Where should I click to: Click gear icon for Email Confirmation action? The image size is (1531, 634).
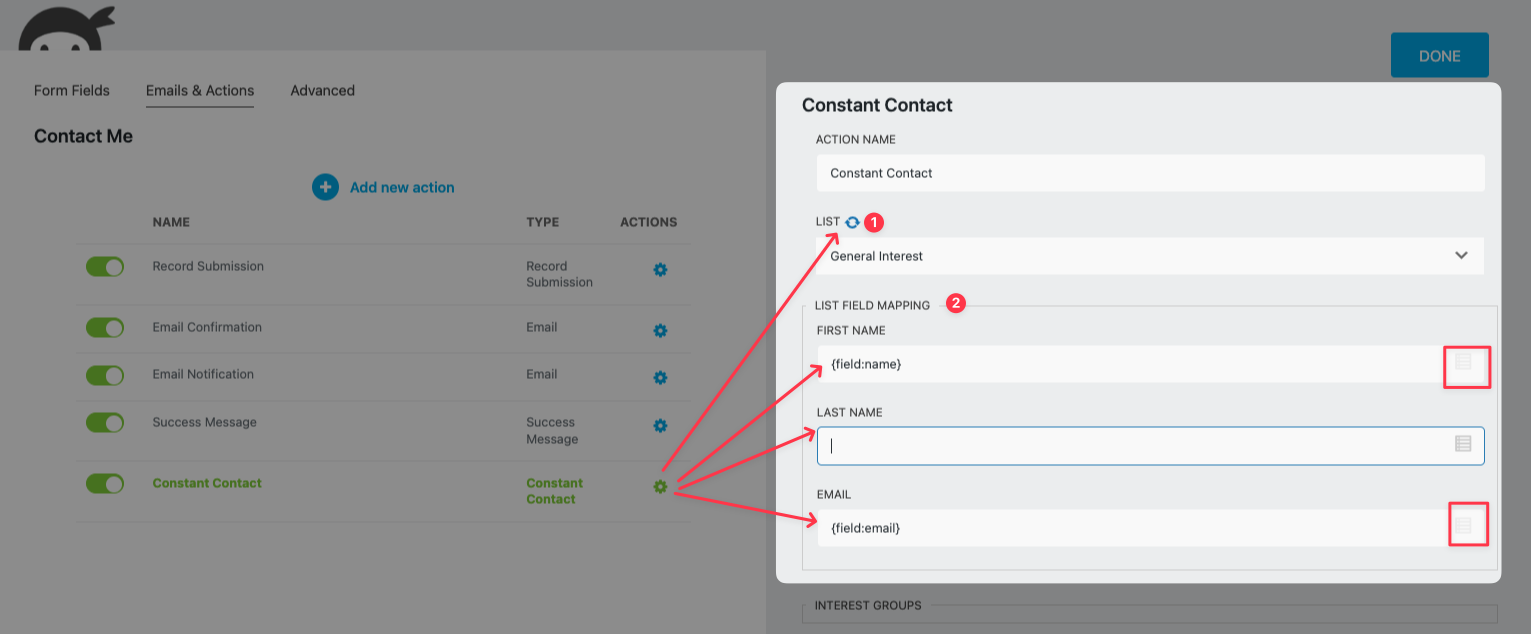pyautogui.click(x=660, y=331)
